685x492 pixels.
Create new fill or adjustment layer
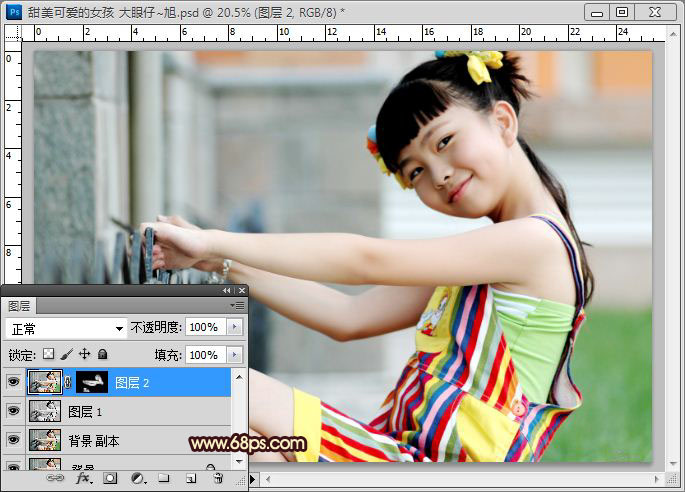(x=137, y=479)
